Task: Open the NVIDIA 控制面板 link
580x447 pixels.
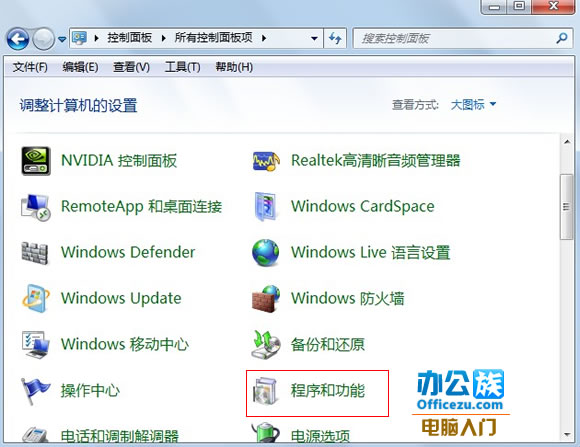Action: (x=119, y=161)
